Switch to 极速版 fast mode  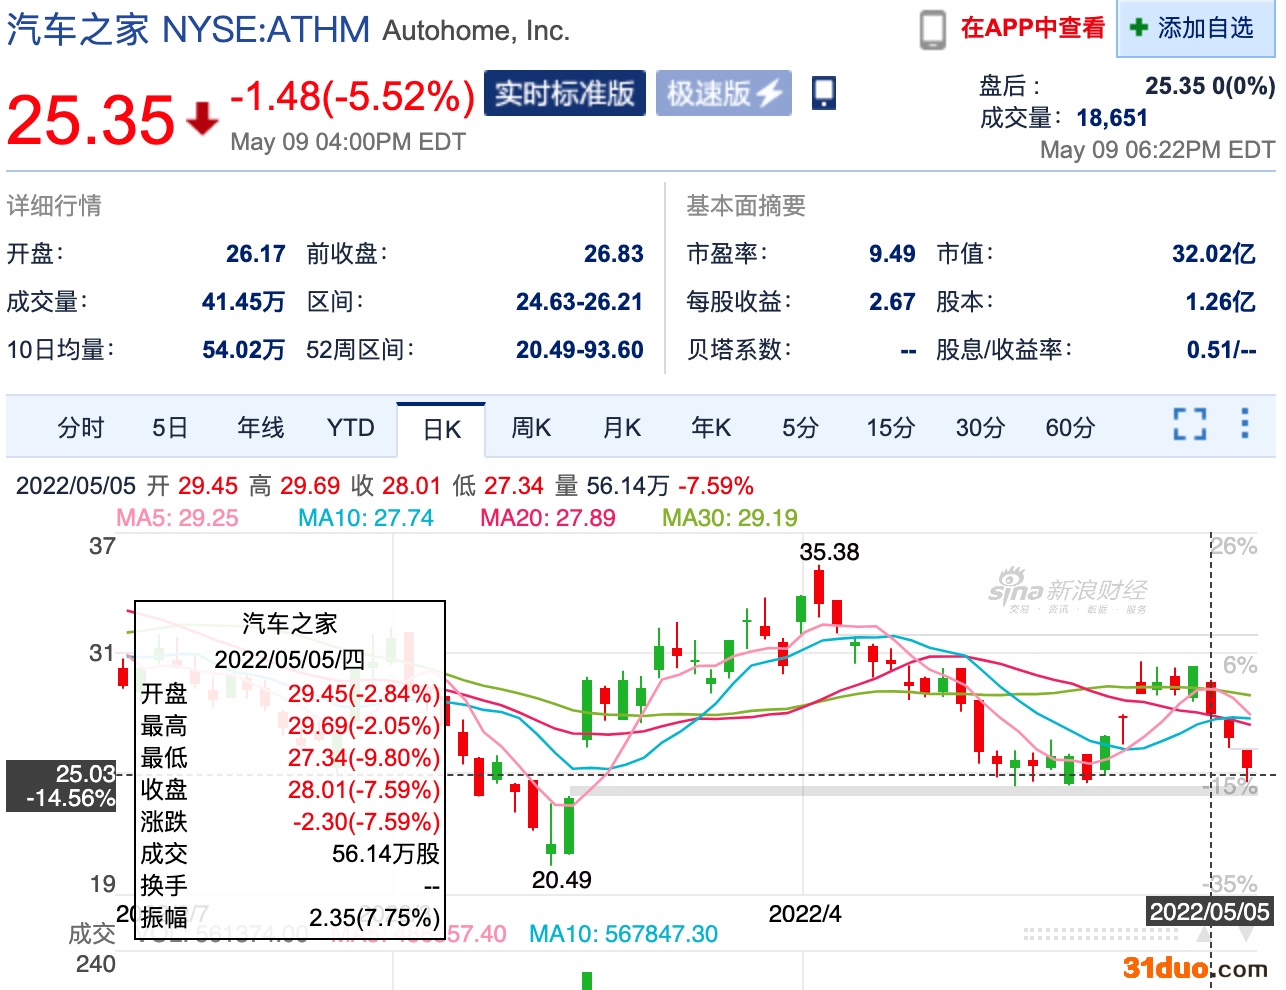(x=723, y=93)
